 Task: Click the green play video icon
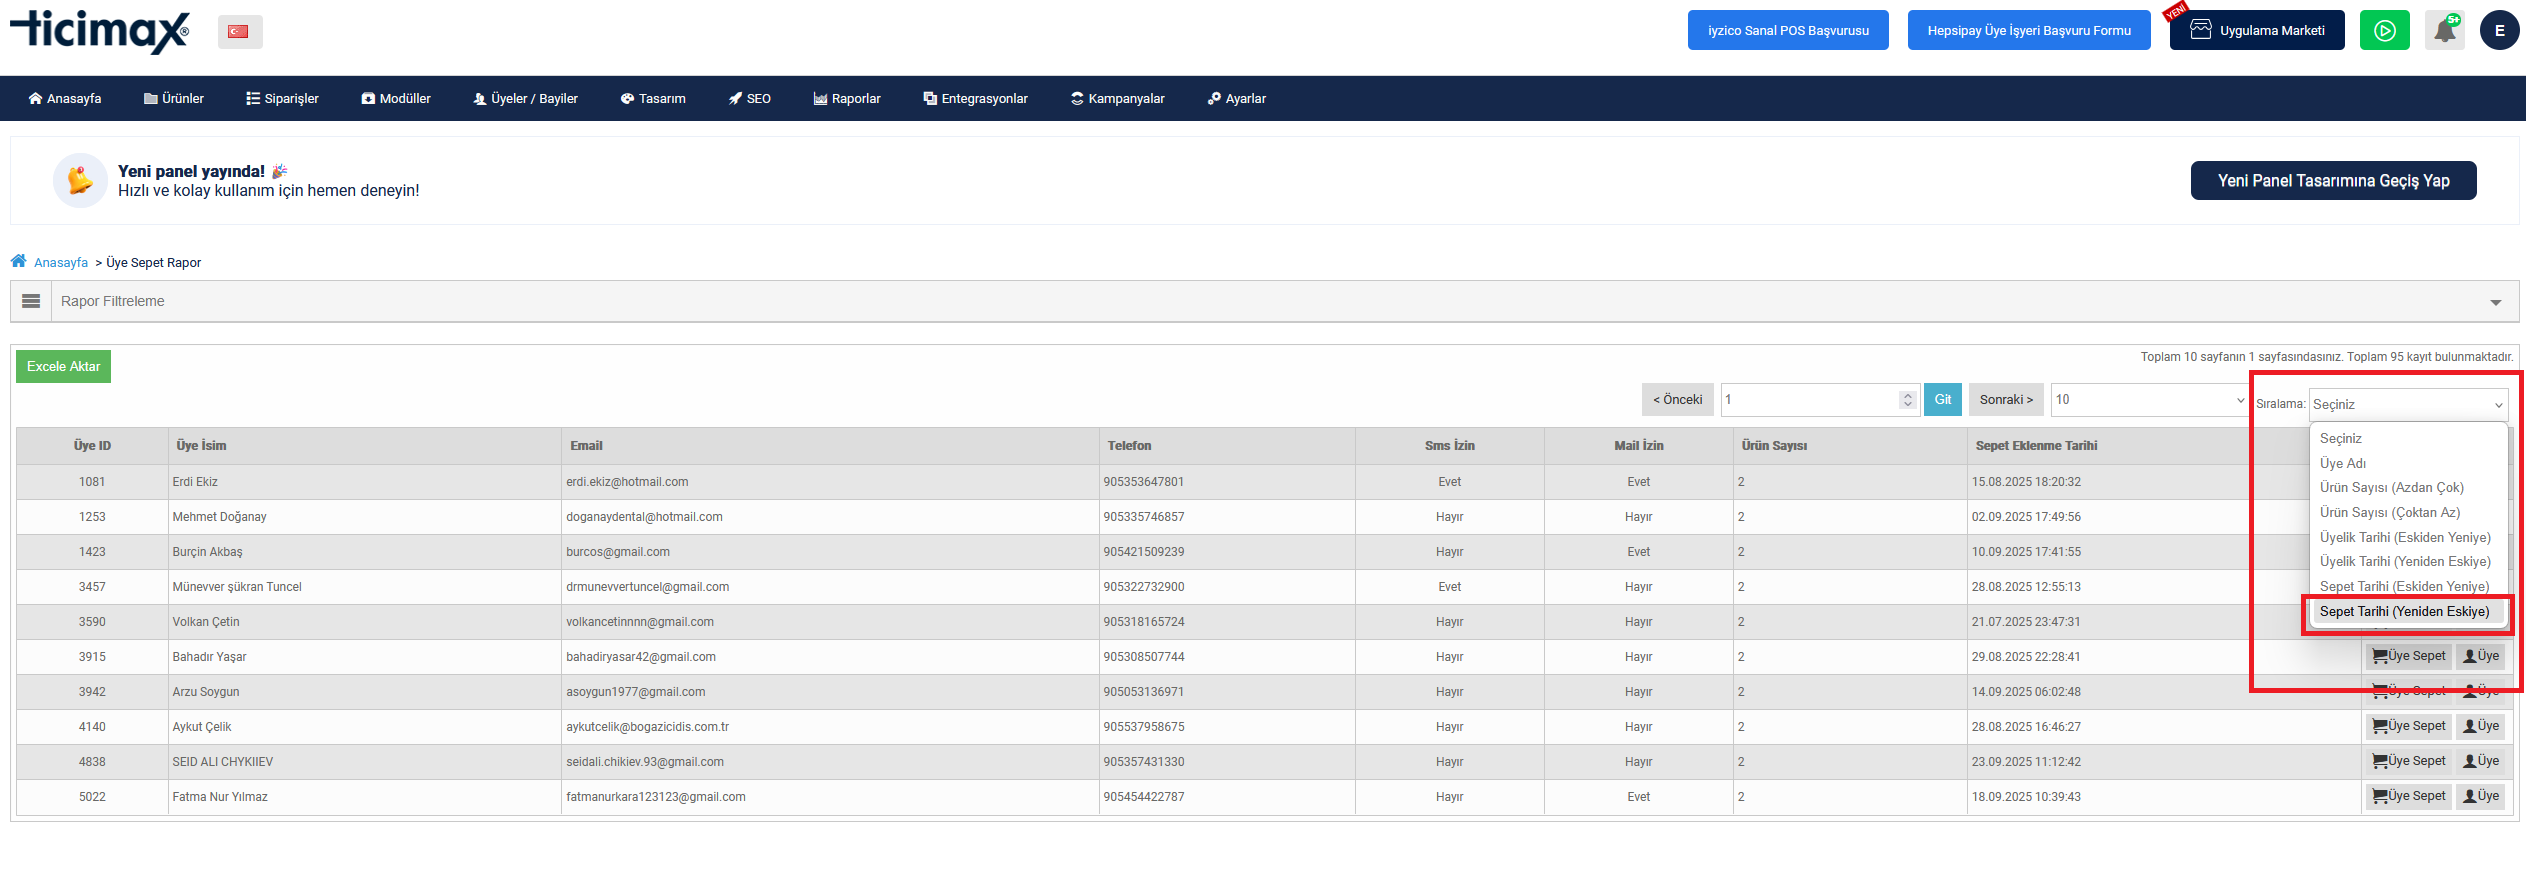(x=2384, y=31)
